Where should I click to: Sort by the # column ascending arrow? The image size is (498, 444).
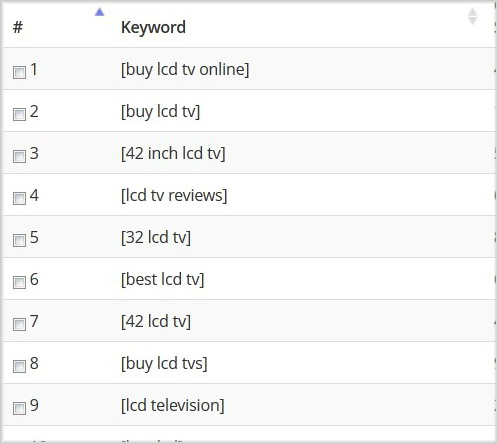click(x=99, y=12)
